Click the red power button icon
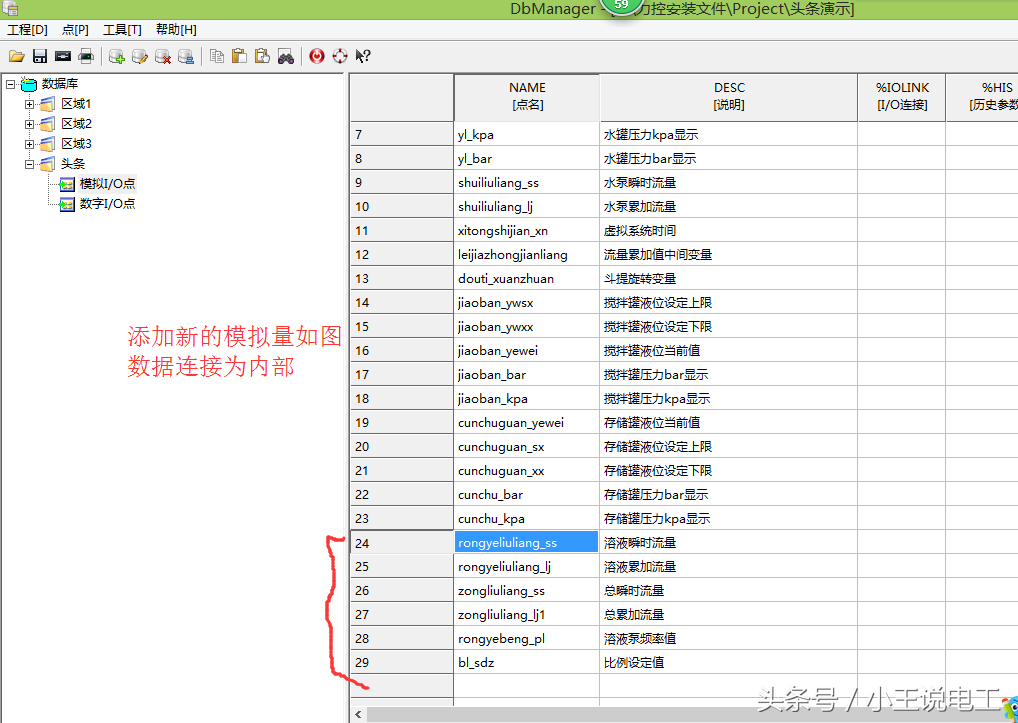Viewport: 1018px width, 723px height. pos(317,56)
